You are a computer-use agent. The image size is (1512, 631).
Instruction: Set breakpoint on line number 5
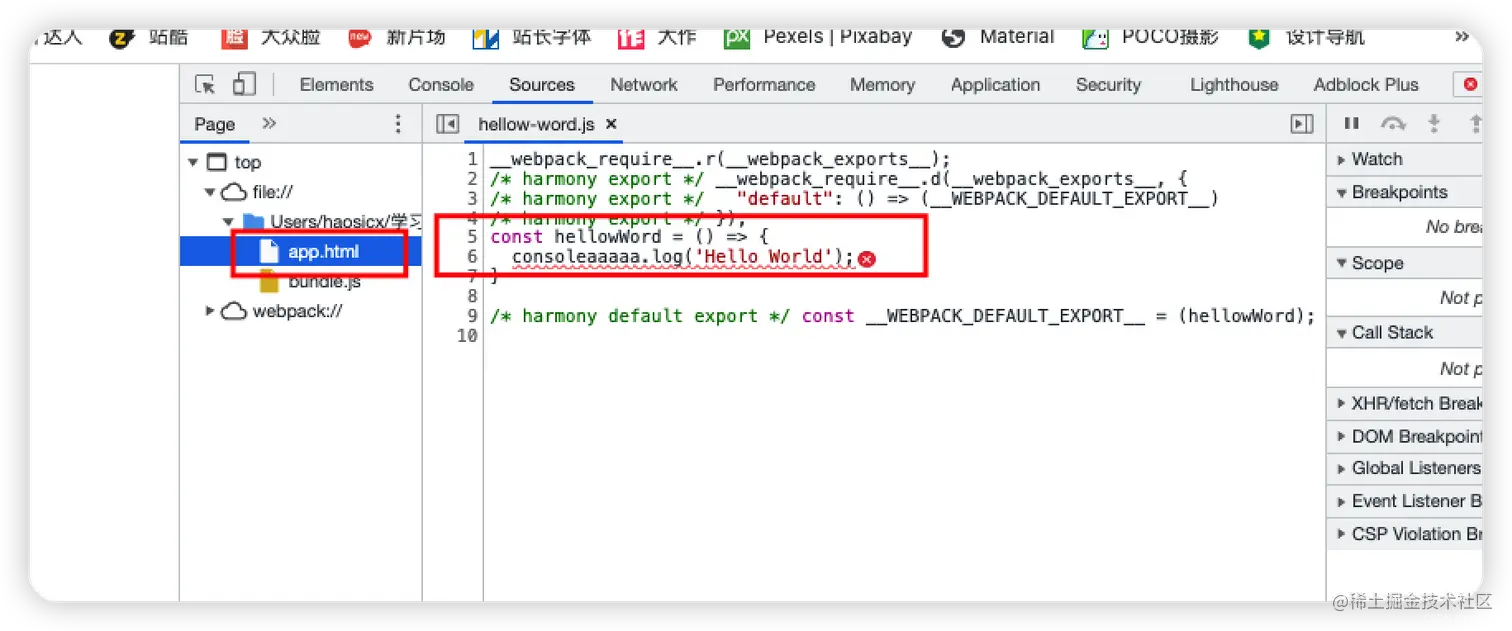click(472, 237)
